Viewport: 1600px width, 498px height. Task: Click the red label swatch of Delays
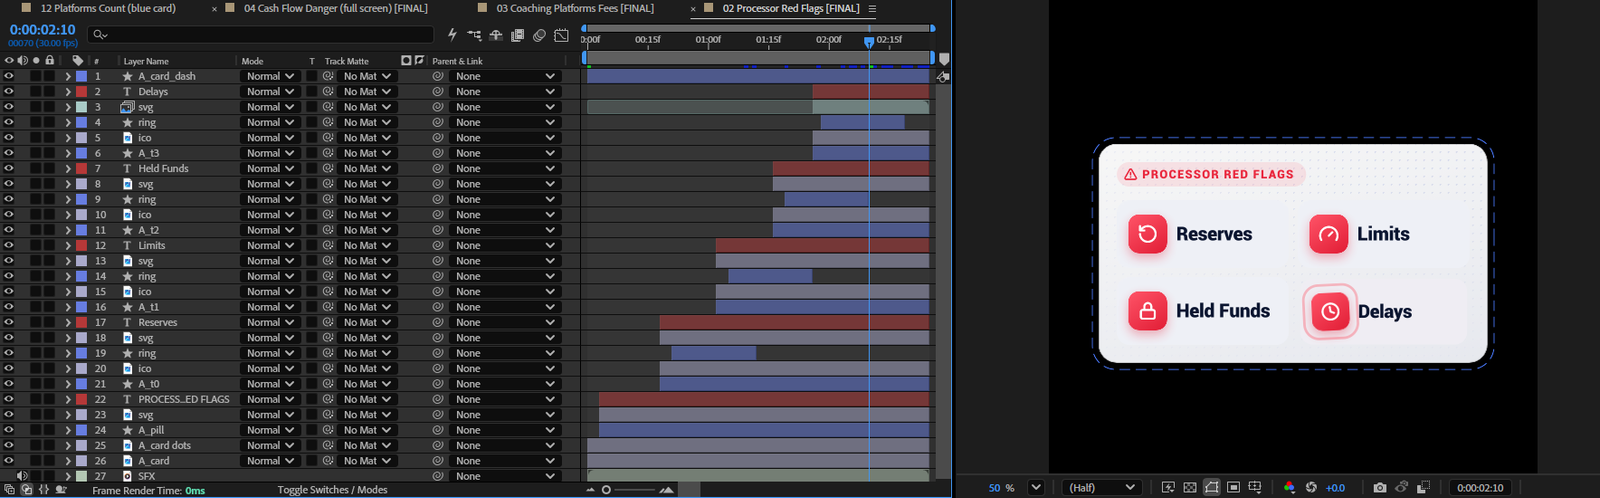coord(82,92)
